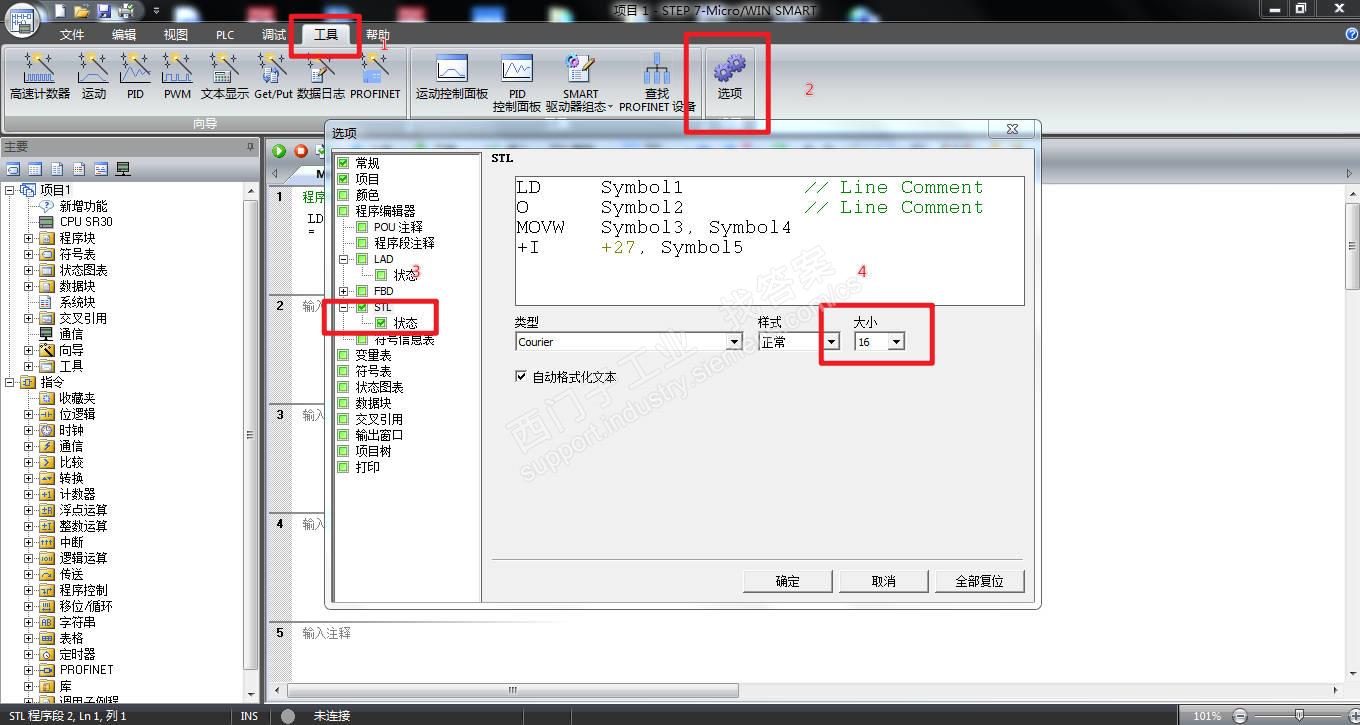
Task: Open the 帮助 ribbon tab
Action: click(x=378, y=34)
